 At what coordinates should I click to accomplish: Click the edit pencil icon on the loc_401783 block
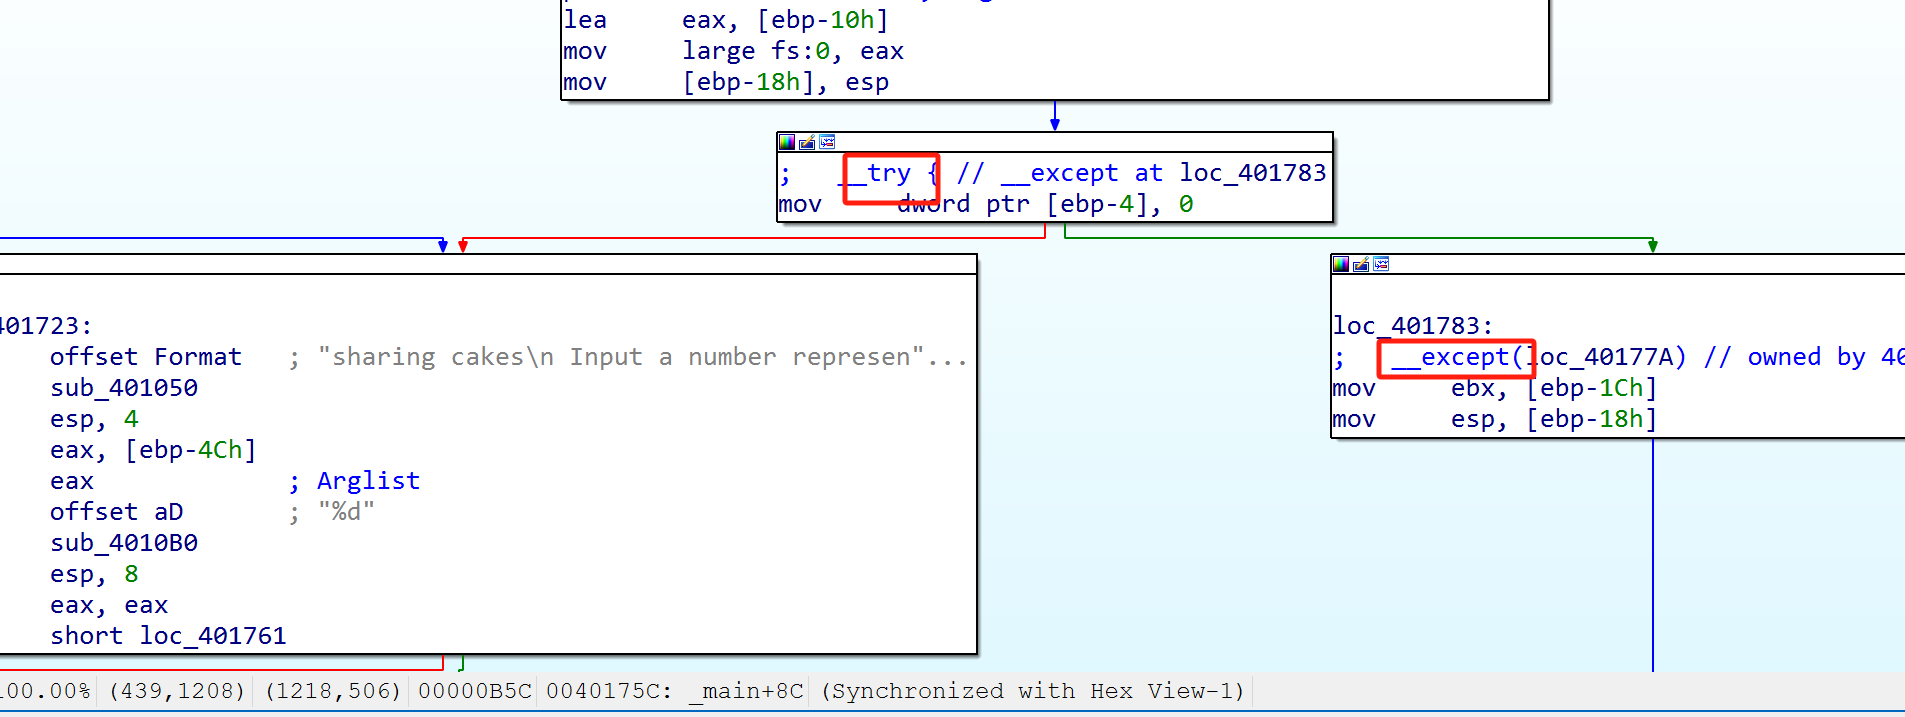tap(1361, 264)
